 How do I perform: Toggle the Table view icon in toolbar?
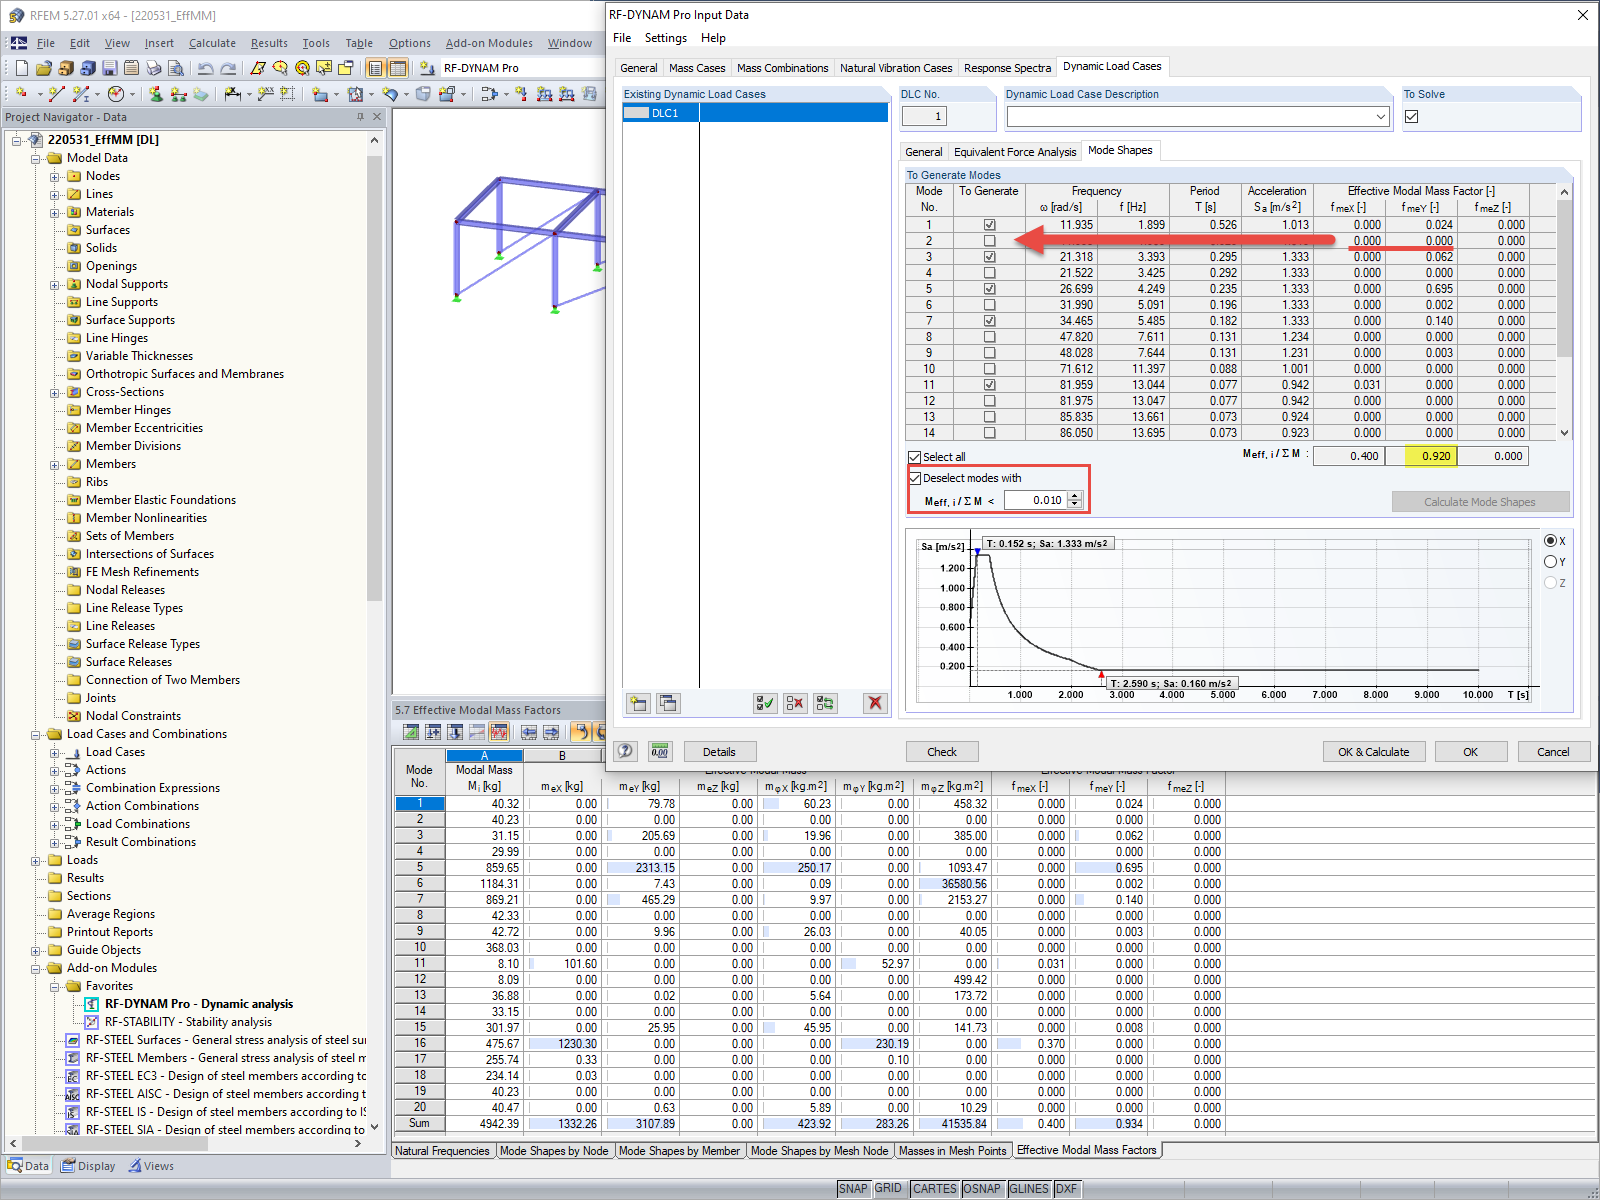pyautogui.click(x=398, y=68)
